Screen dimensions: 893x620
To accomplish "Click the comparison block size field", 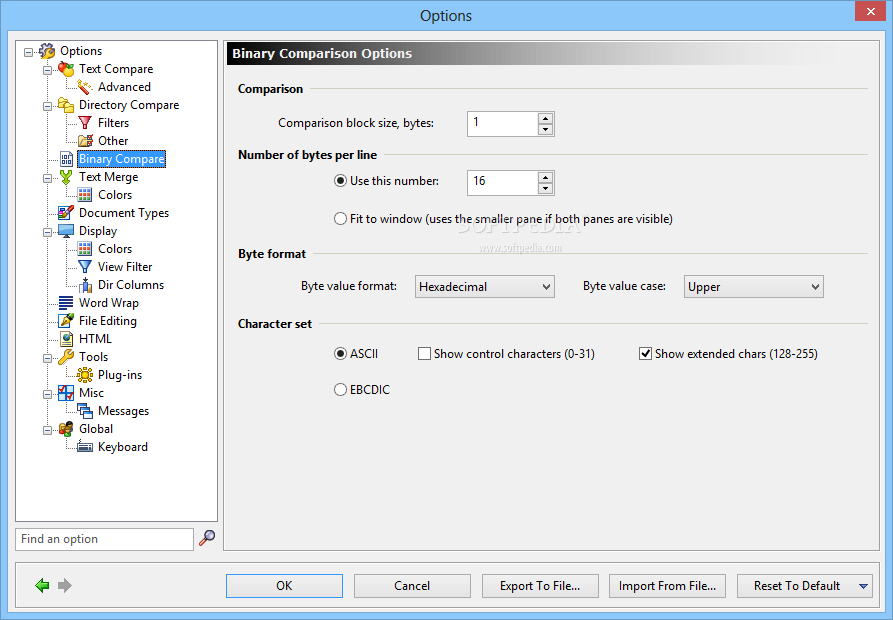I will coord(502,124).
